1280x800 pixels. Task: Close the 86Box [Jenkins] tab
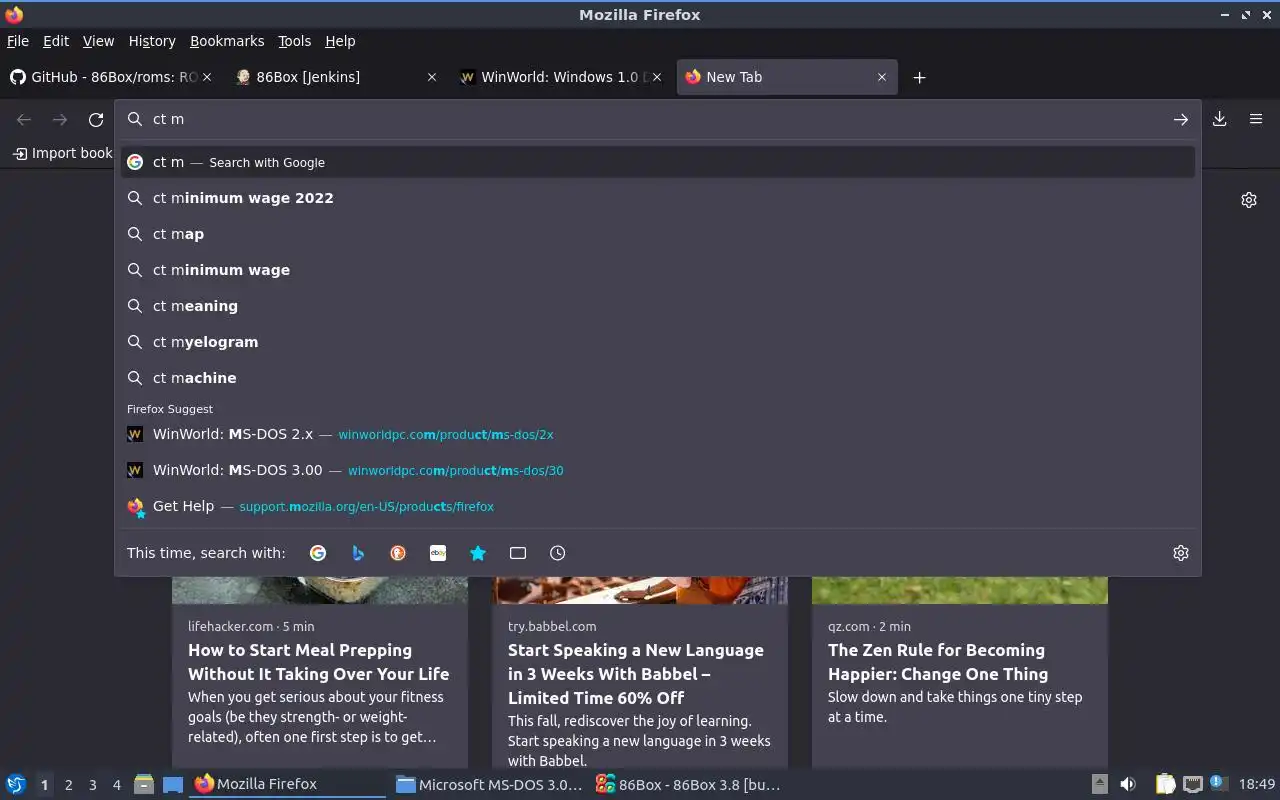pos(432,77)
